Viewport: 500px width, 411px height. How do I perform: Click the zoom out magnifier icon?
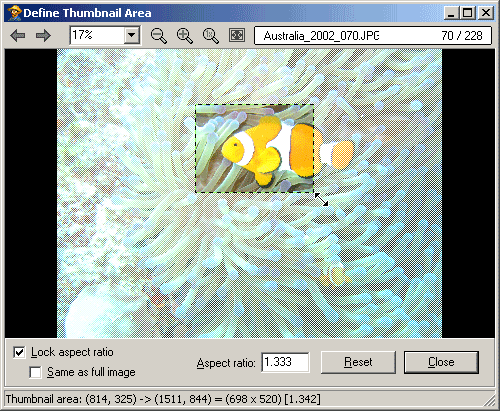tap(159, 36)
